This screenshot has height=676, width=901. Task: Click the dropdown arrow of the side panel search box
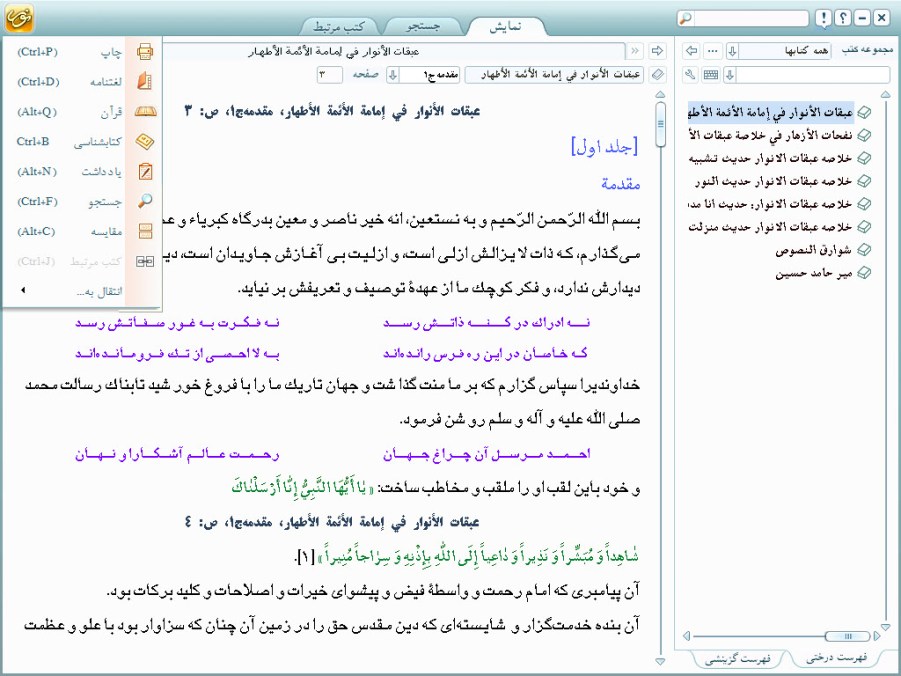(730, 75)
